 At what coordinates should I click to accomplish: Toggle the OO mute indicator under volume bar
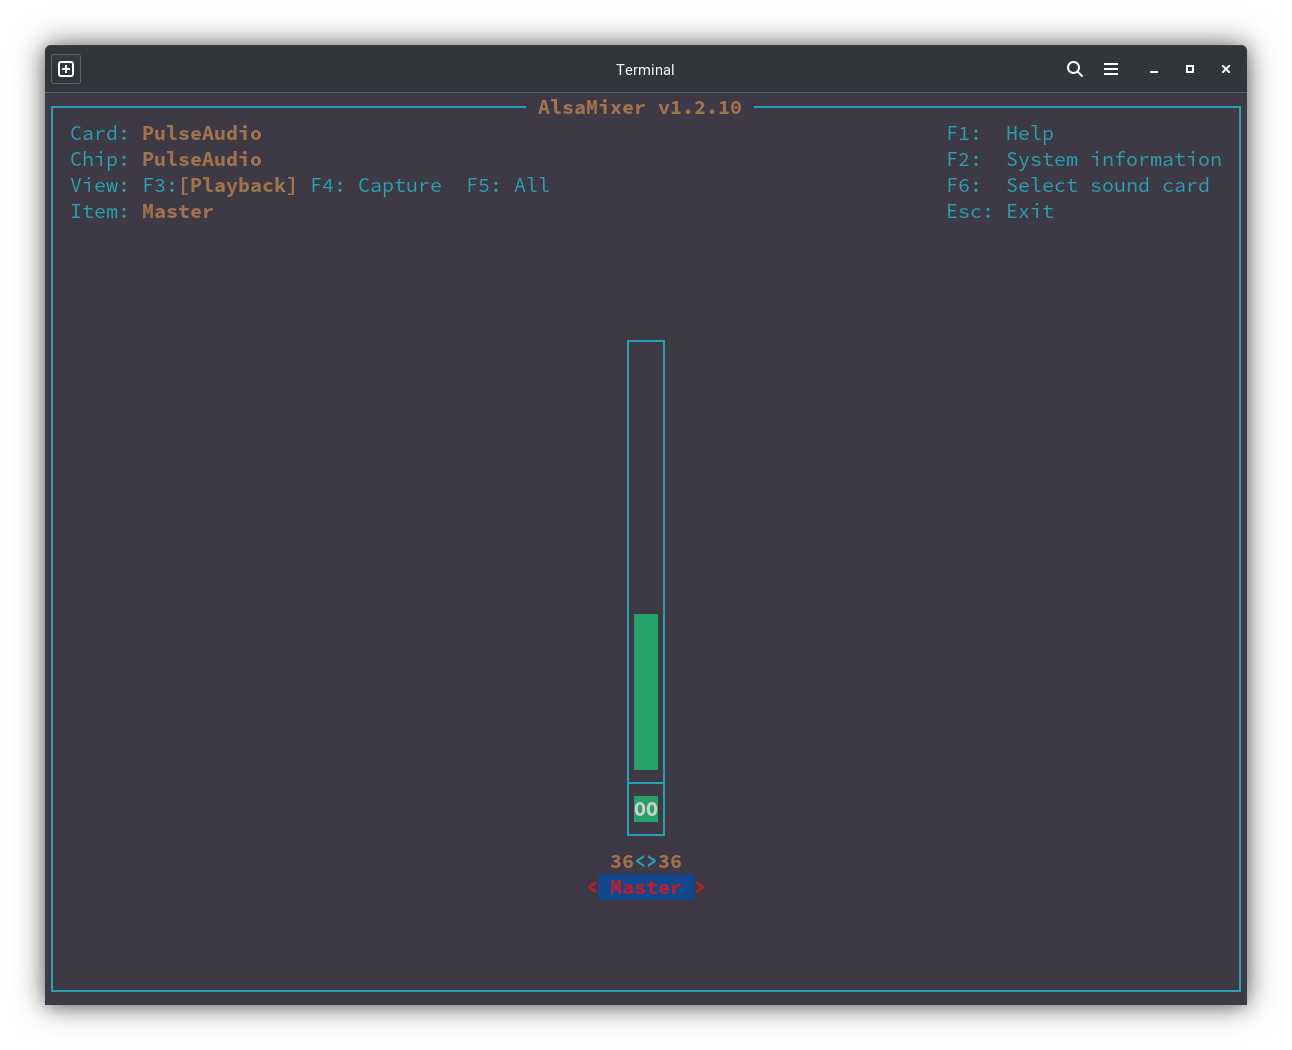[x=646, y=809]
